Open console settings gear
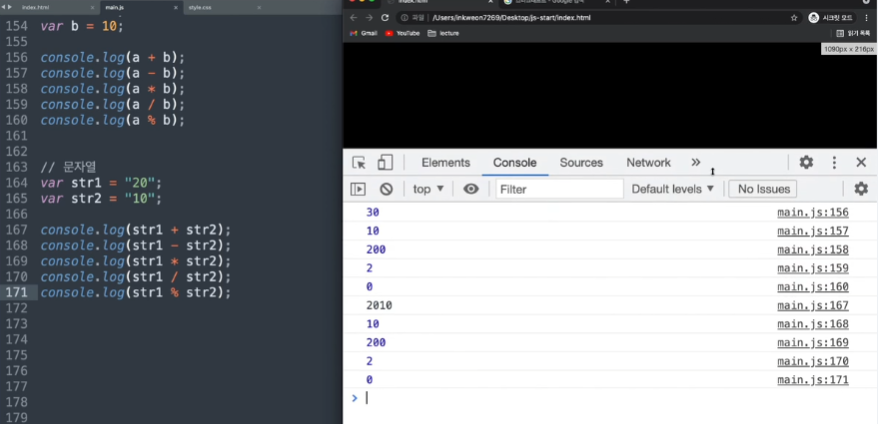 (861, 189)
